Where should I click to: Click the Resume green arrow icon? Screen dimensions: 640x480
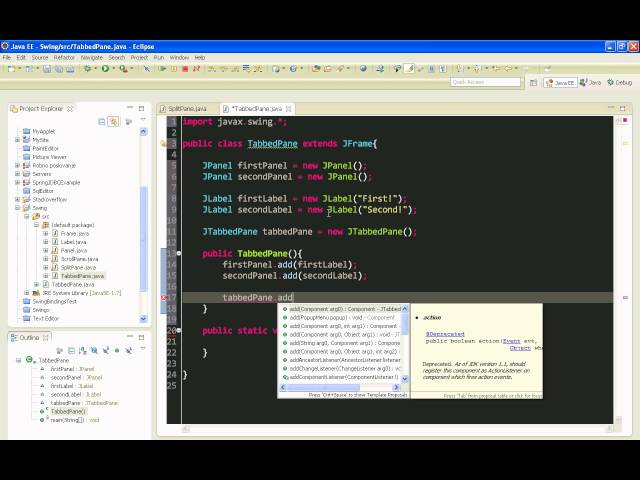[x=163, y=69]
